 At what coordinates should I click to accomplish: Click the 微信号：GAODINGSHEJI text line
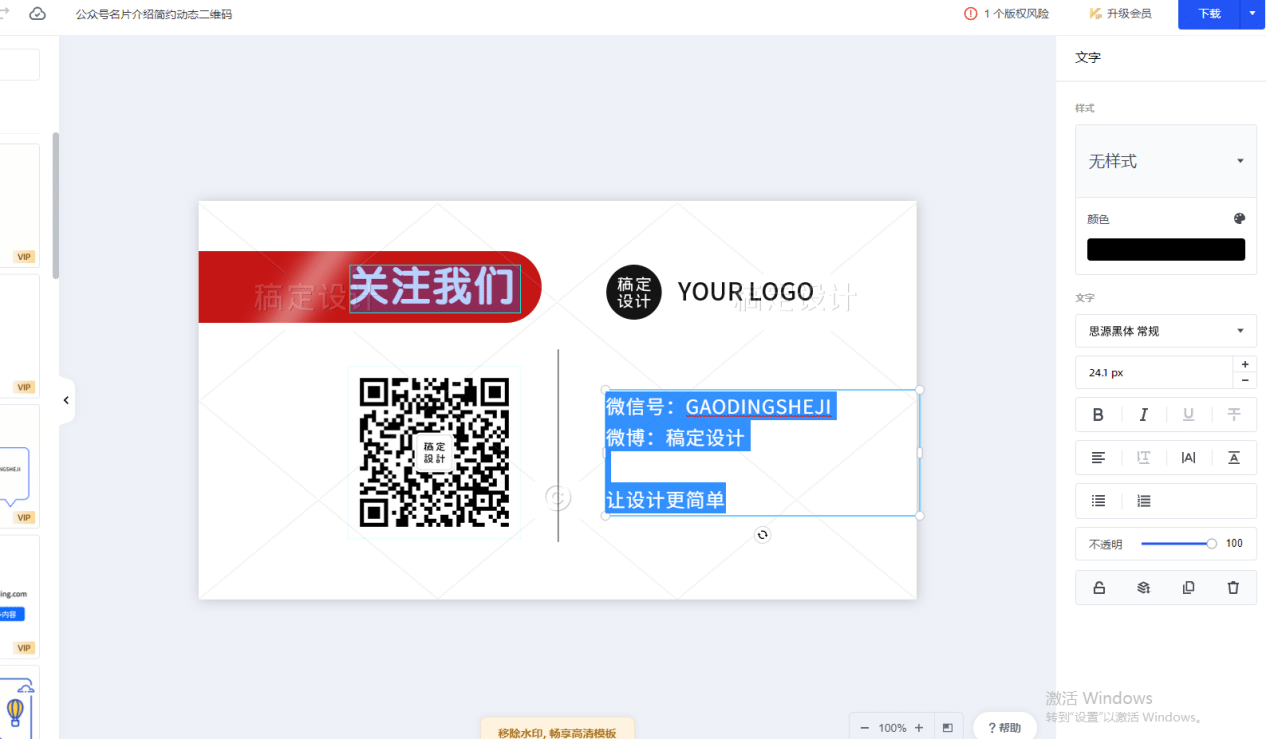718,406
